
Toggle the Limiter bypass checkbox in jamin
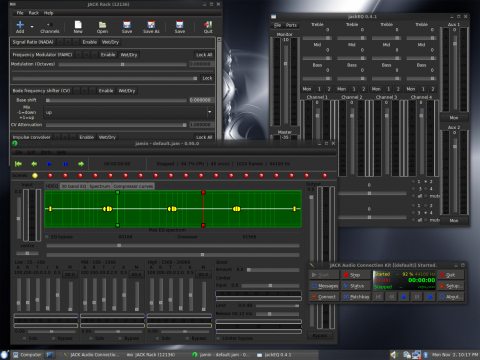pos(218,338)
